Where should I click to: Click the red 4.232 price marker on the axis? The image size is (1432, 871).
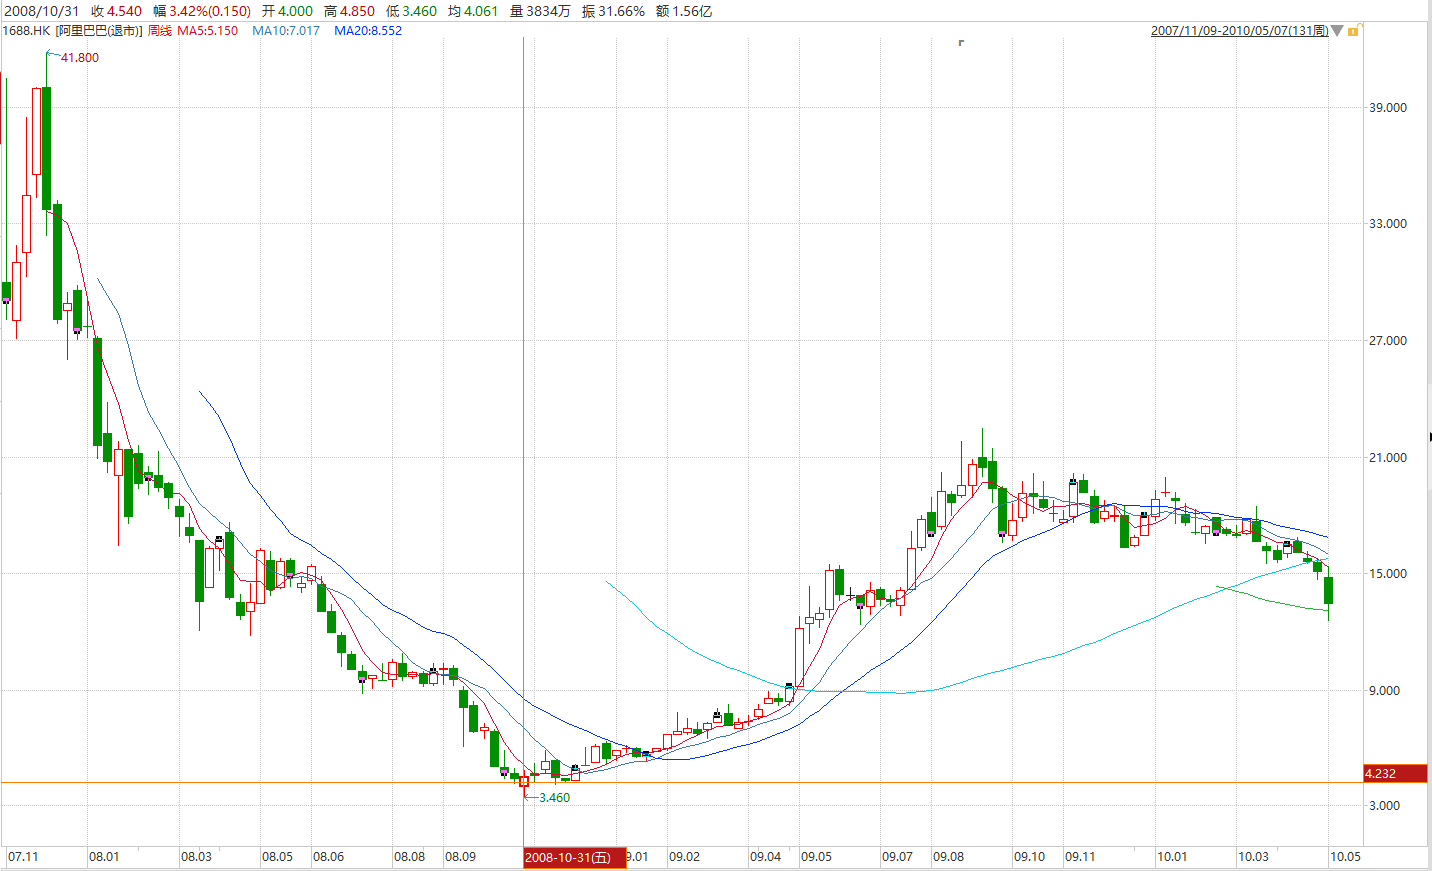coord(1395,774)
